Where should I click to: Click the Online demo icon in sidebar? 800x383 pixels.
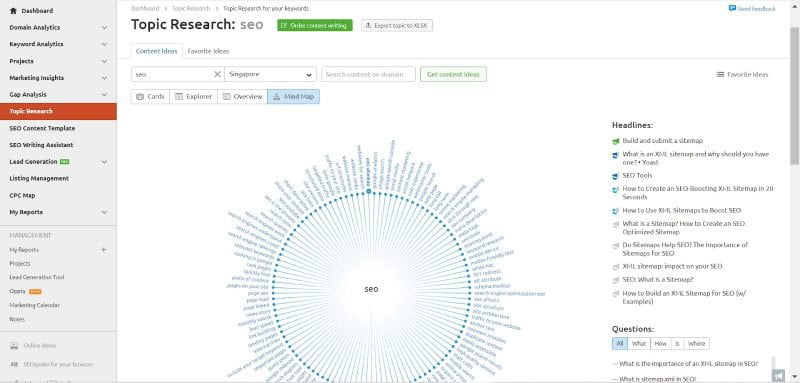(x=14, y=346)
